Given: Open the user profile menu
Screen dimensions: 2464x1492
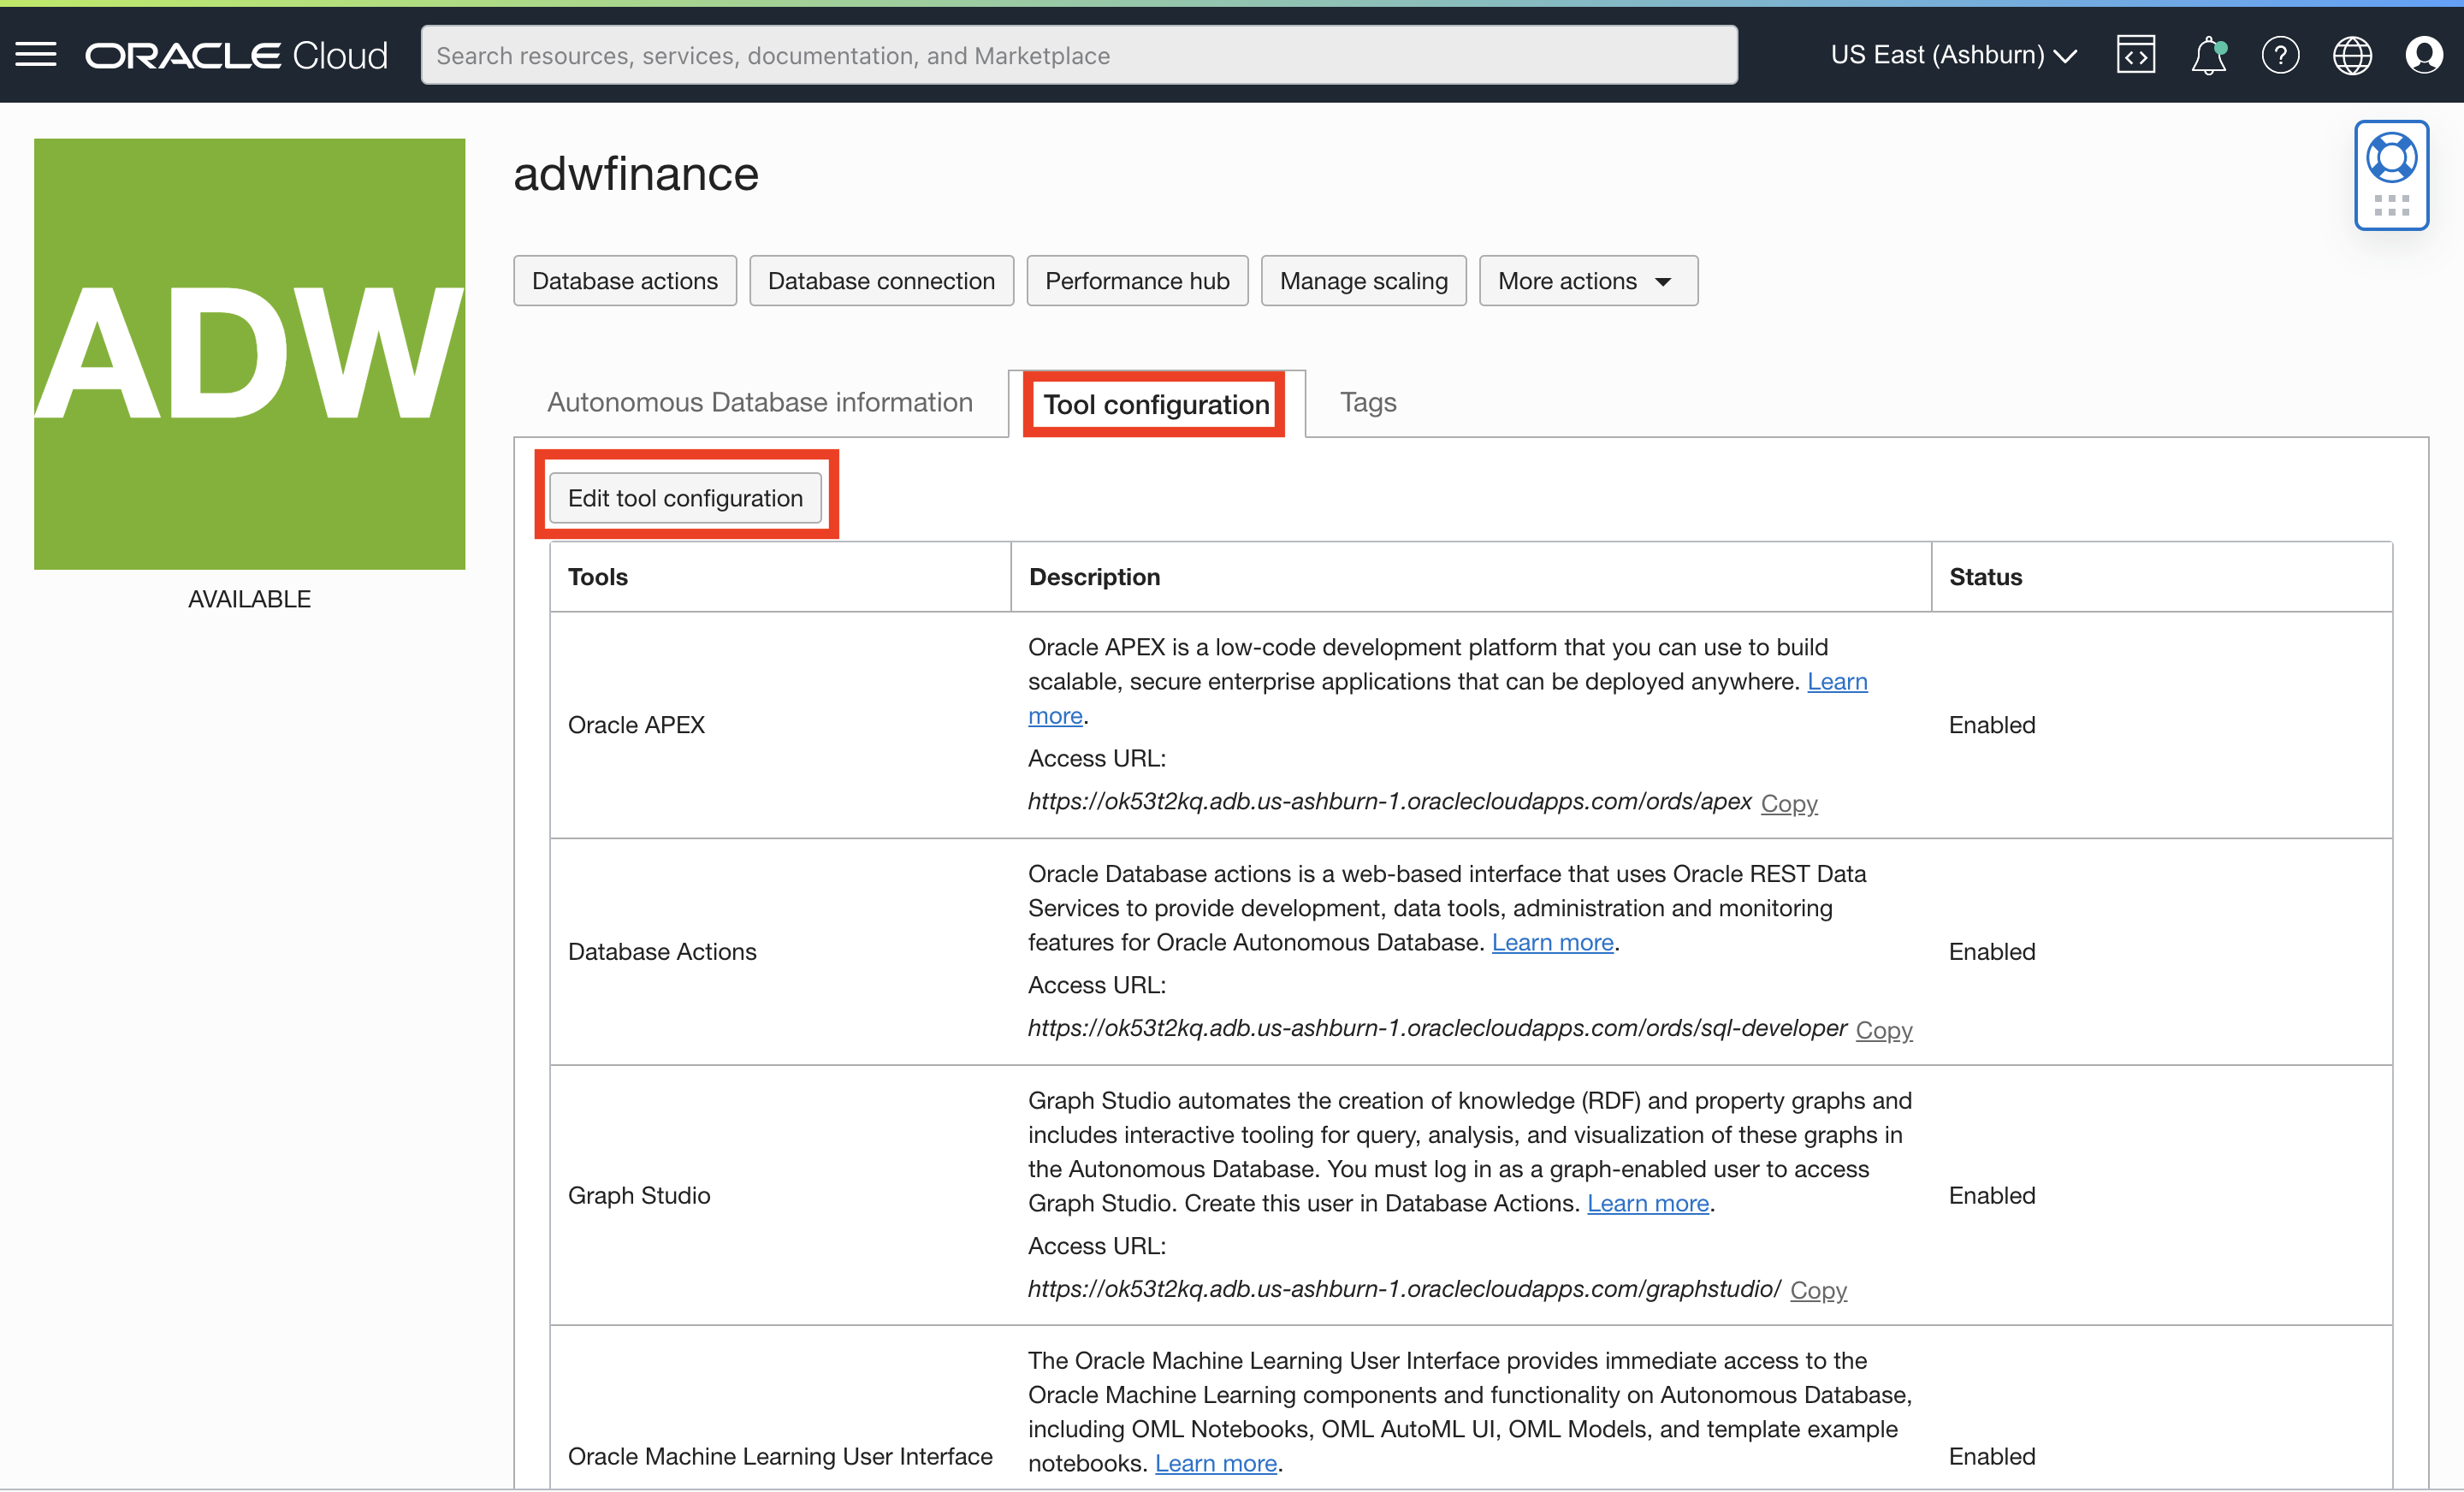Looking at the screenshot, I should (2425, 55).
